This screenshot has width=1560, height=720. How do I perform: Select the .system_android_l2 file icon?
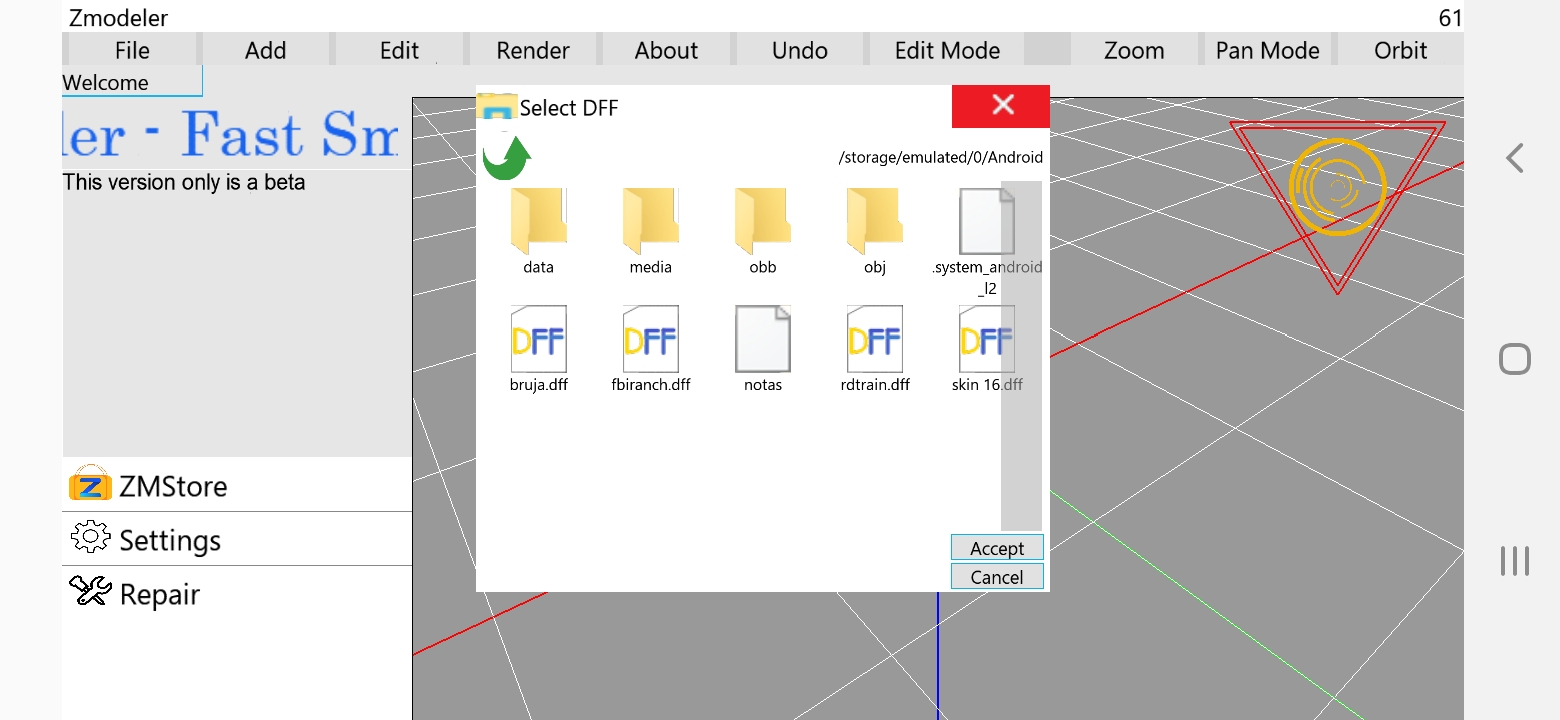(987, 221)
